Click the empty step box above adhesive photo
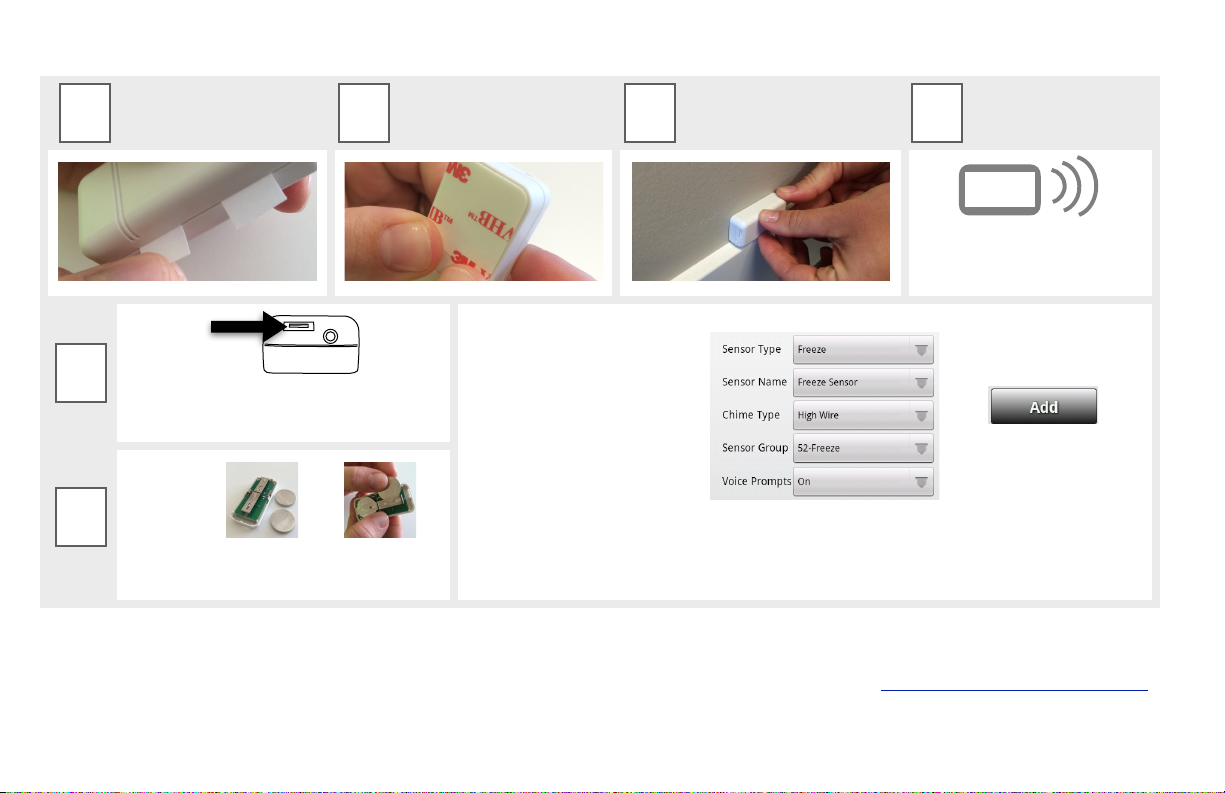 (x=364, y=113)
